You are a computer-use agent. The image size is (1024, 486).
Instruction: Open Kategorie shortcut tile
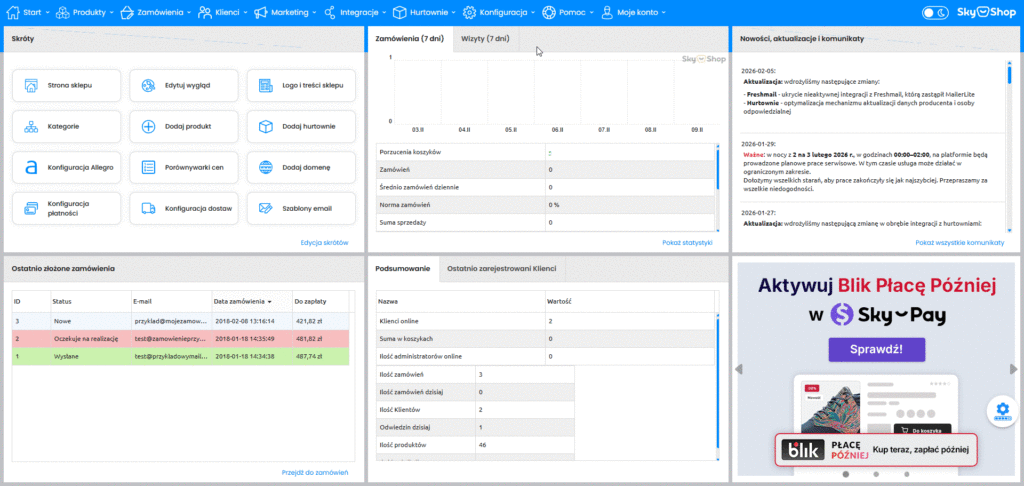pyautogui.click(x=66, y=127)
